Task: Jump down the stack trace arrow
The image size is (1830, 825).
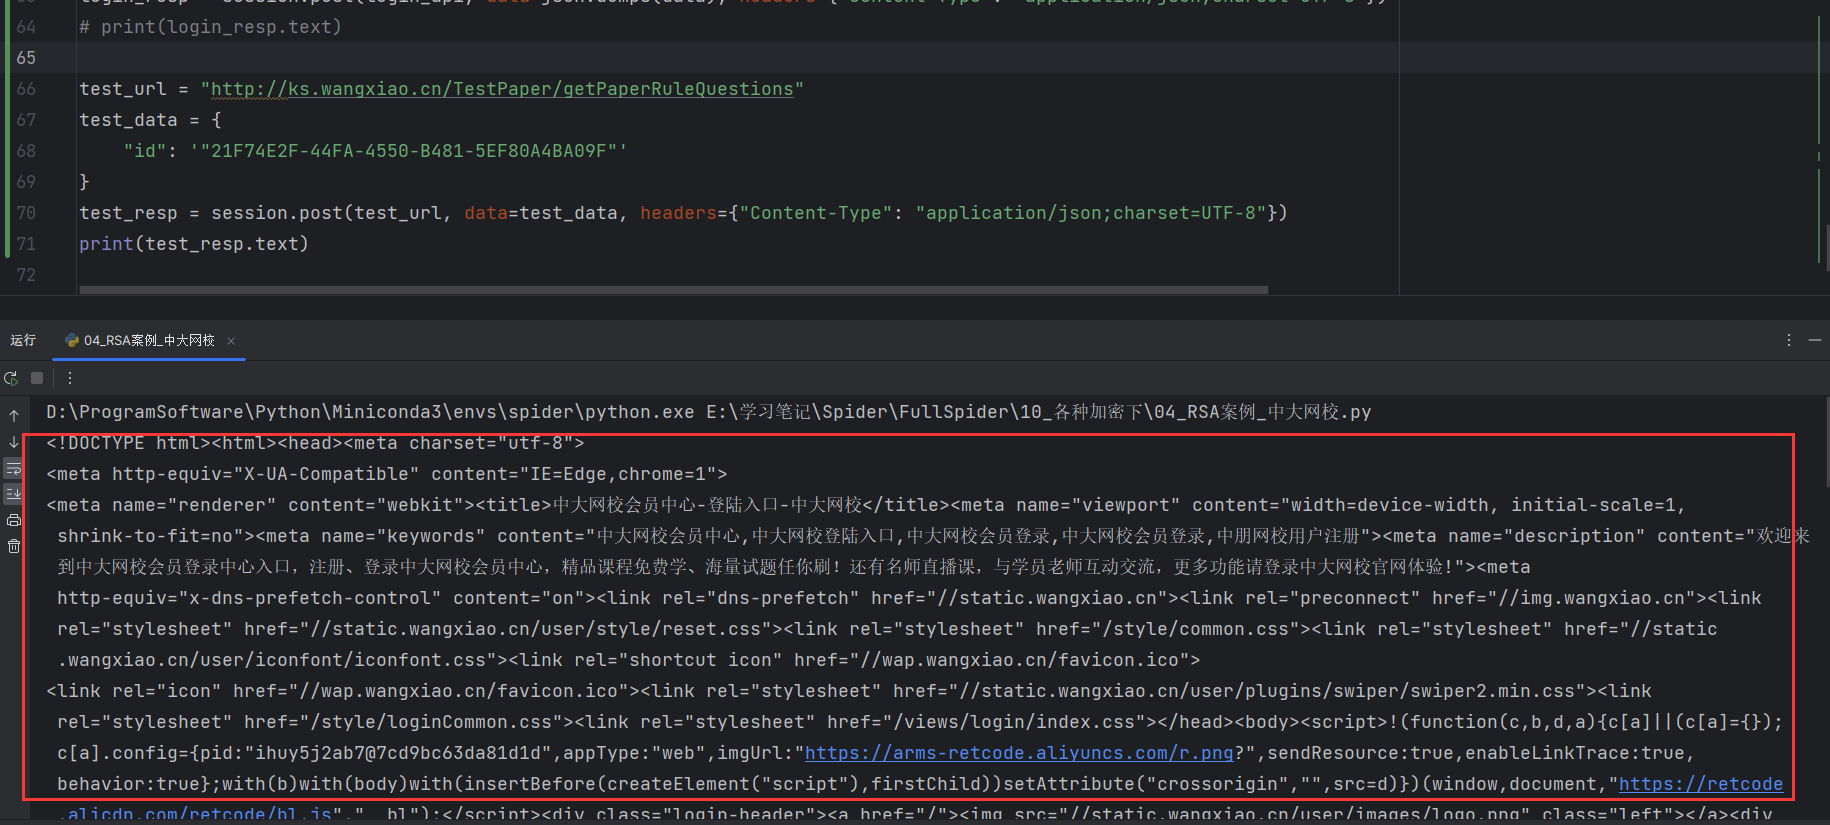Action: pyautogui.click(x=14, y=442)
